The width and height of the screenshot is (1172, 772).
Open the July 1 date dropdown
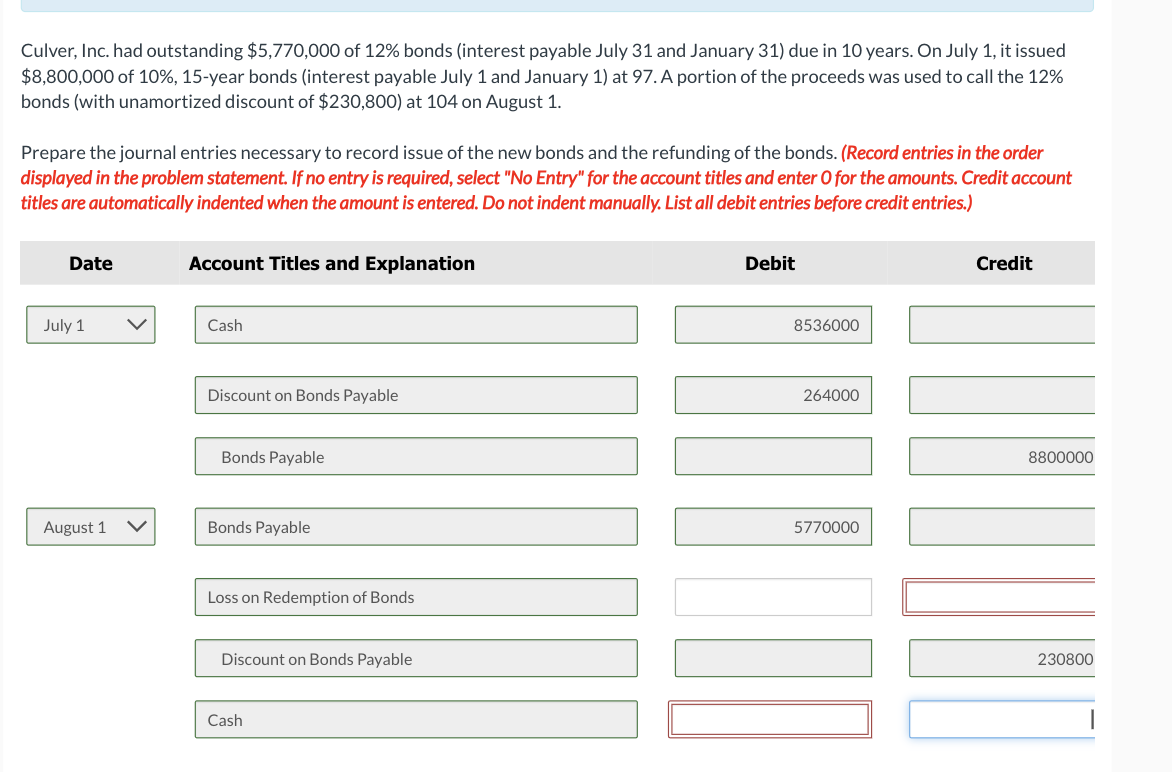point(90,324)
